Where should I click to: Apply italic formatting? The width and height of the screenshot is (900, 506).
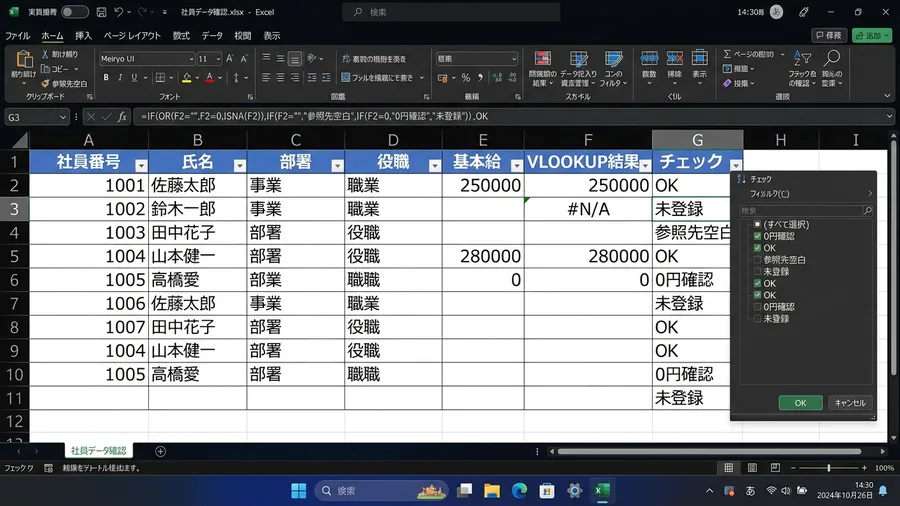120,77
